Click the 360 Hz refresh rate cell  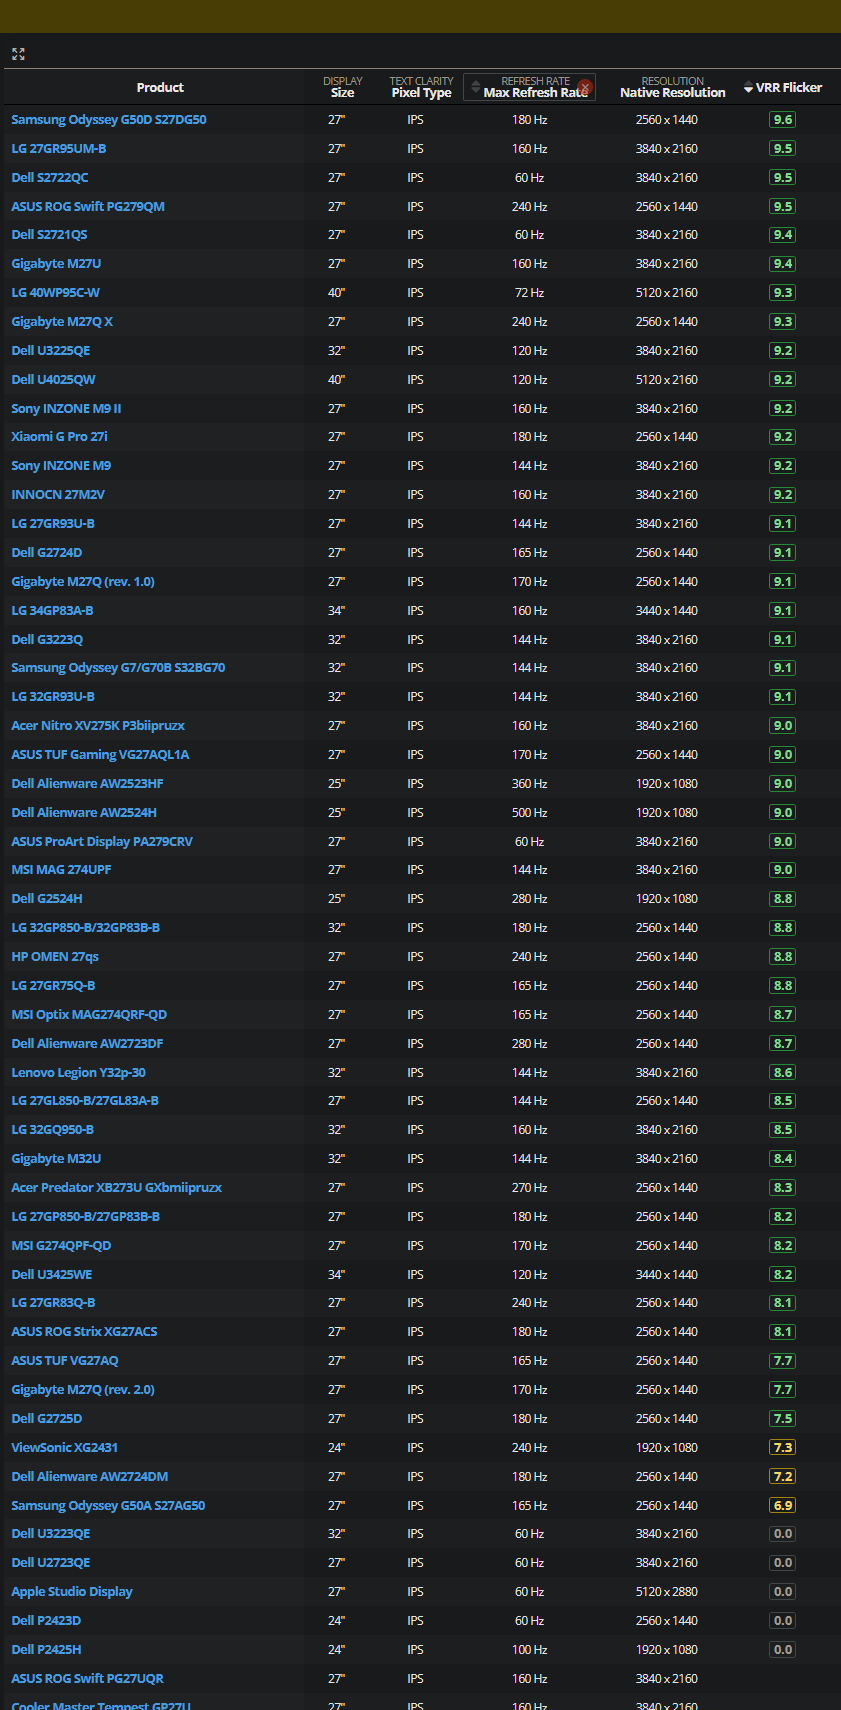529,783
